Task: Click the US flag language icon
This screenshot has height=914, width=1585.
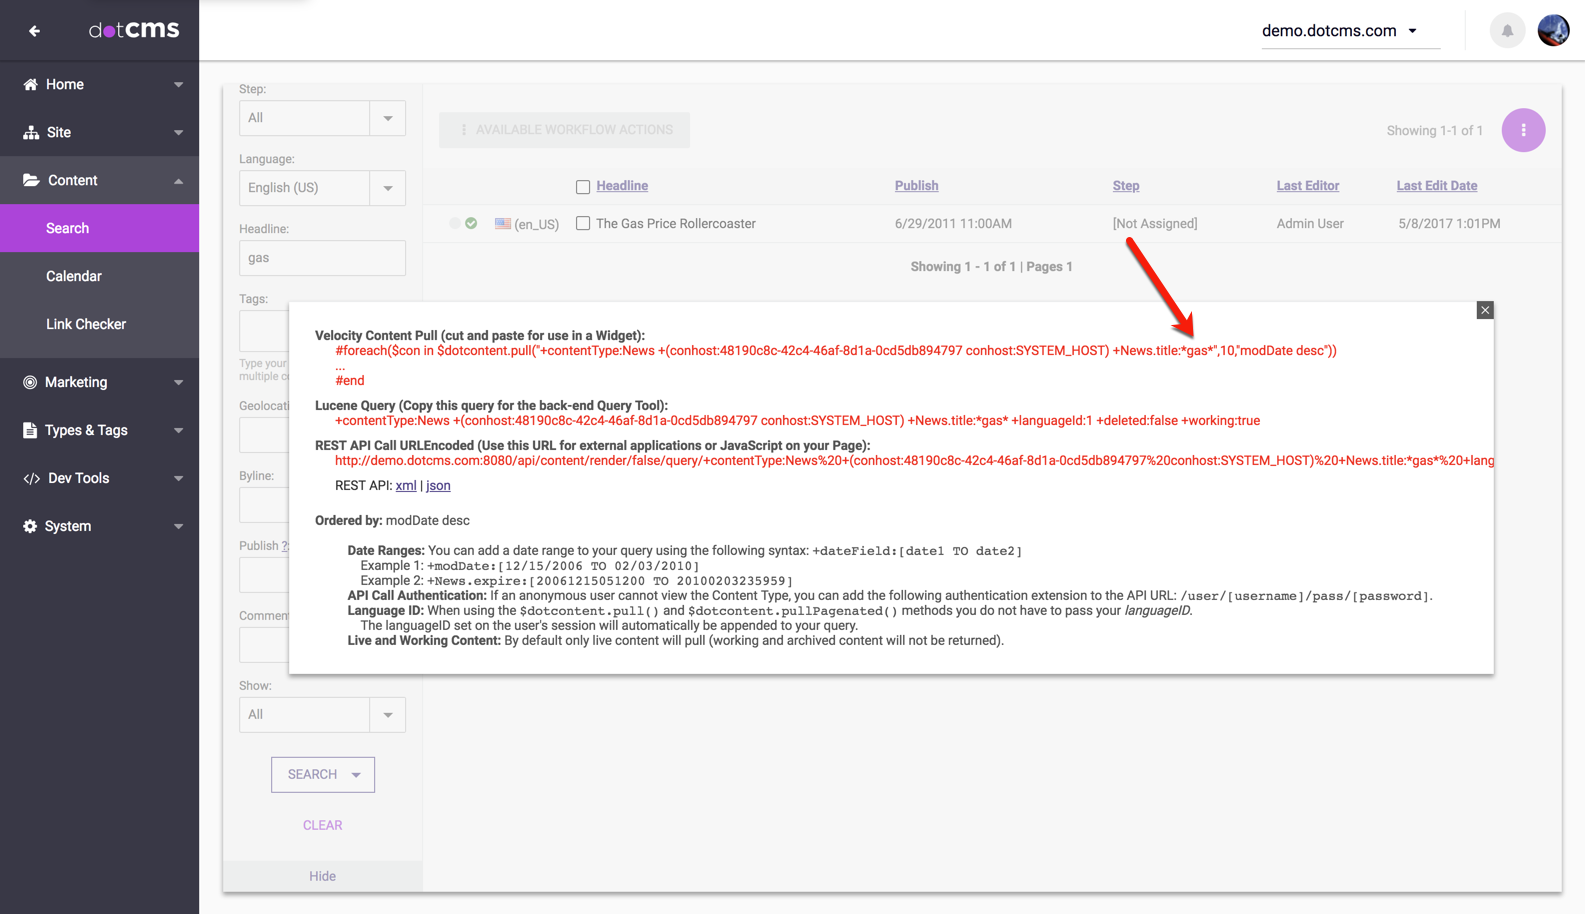Action: 503,224
